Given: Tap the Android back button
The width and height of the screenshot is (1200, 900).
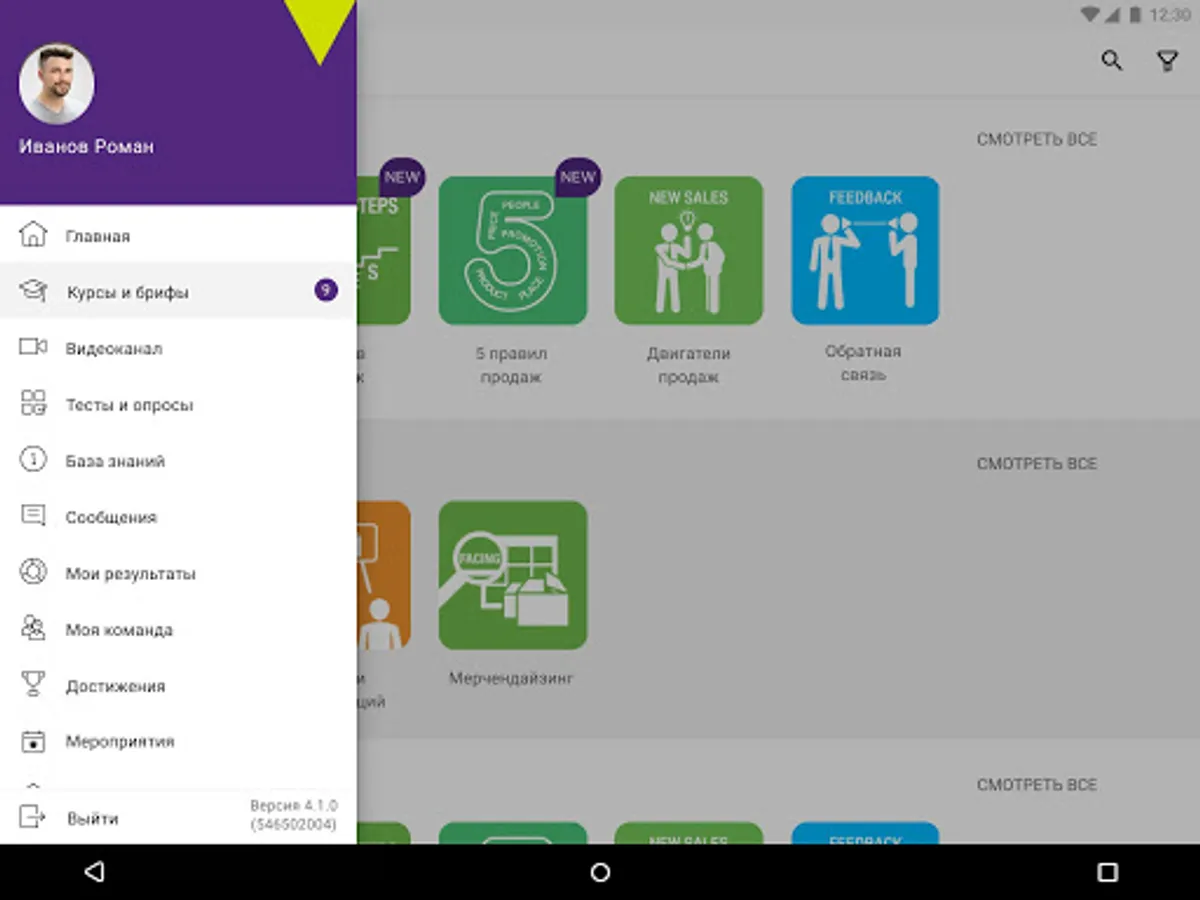Looking at the screenshot, I should pyautogui.click(x=94, y=872).
